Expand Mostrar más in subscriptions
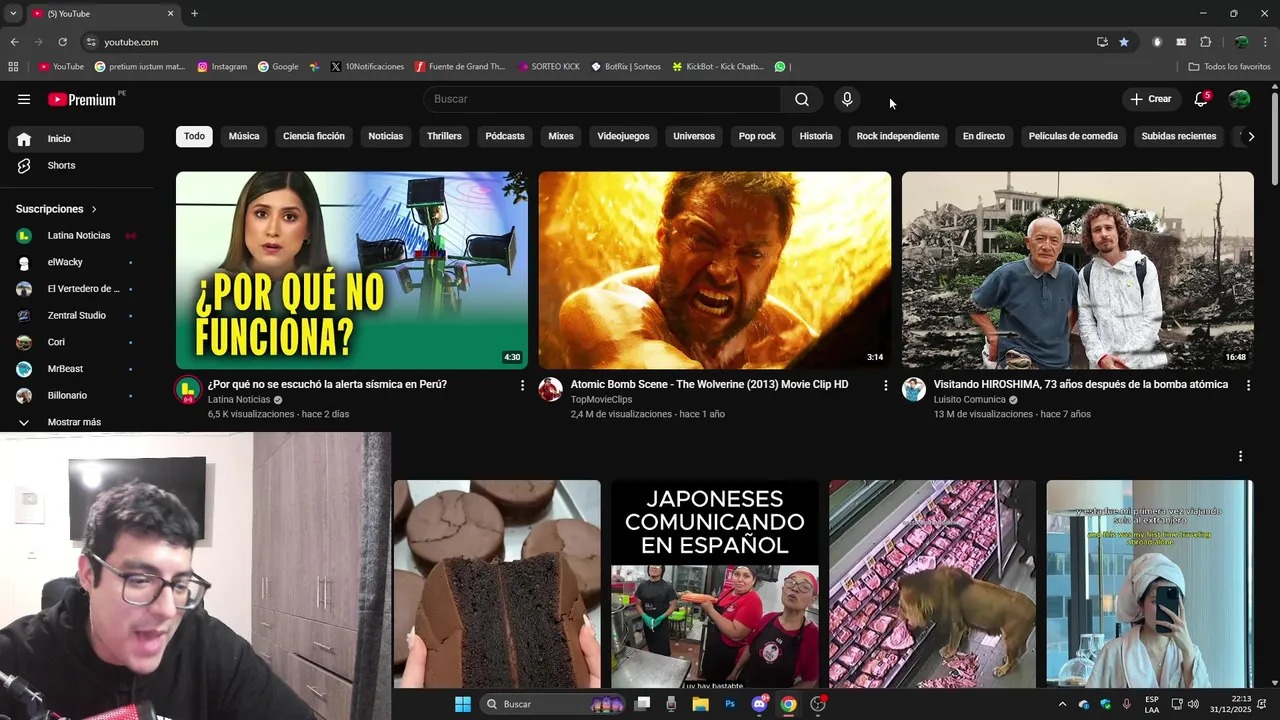The image size is (1280, 720). pos(76,422)
